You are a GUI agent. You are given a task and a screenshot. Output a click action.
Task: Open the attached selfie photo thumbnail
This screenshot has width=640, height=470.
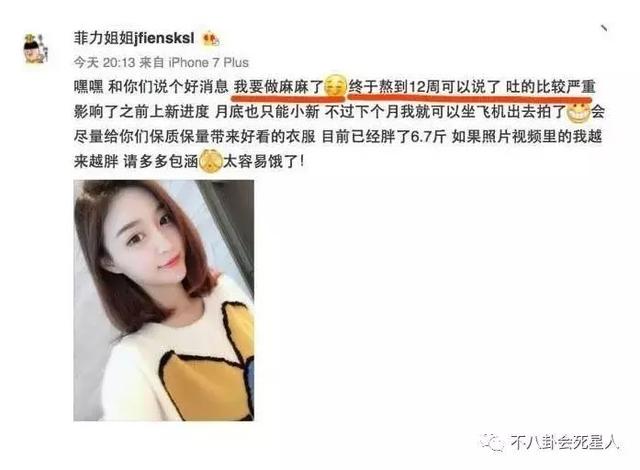click(x=164, y=300)
